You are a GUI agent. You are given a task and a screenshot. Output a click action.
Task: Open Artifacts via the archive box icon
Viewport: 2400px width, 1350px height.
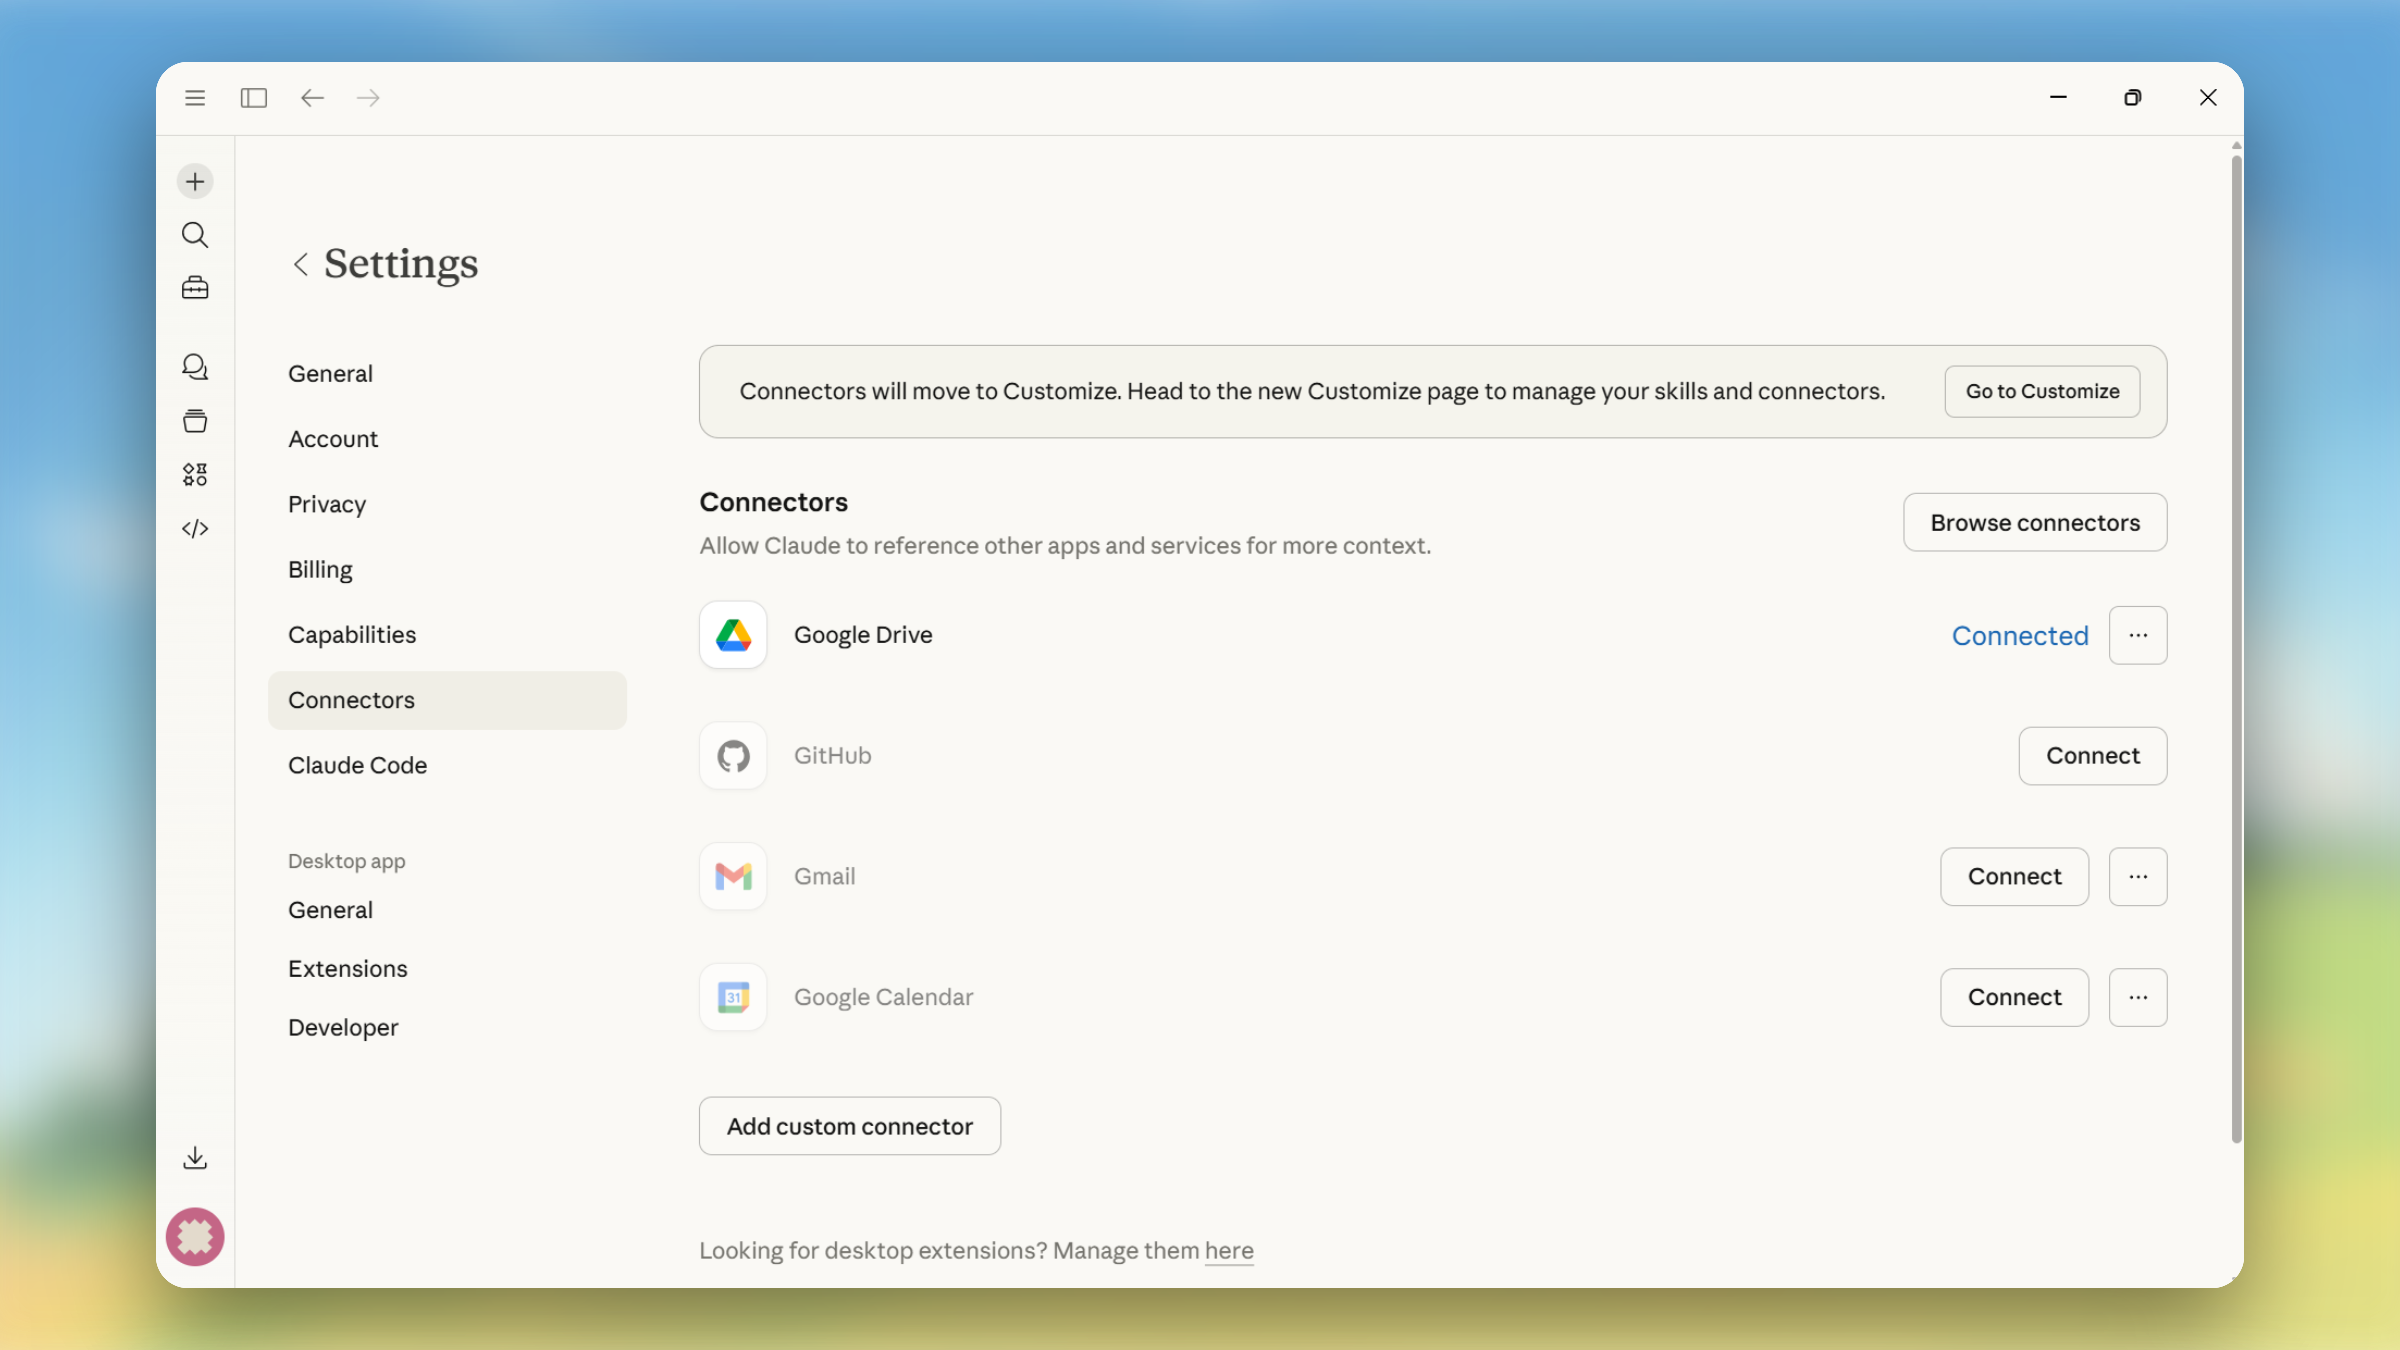194,420
